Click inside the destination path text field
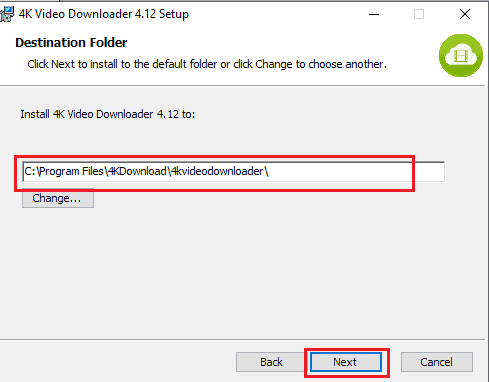 click(233, 172)
